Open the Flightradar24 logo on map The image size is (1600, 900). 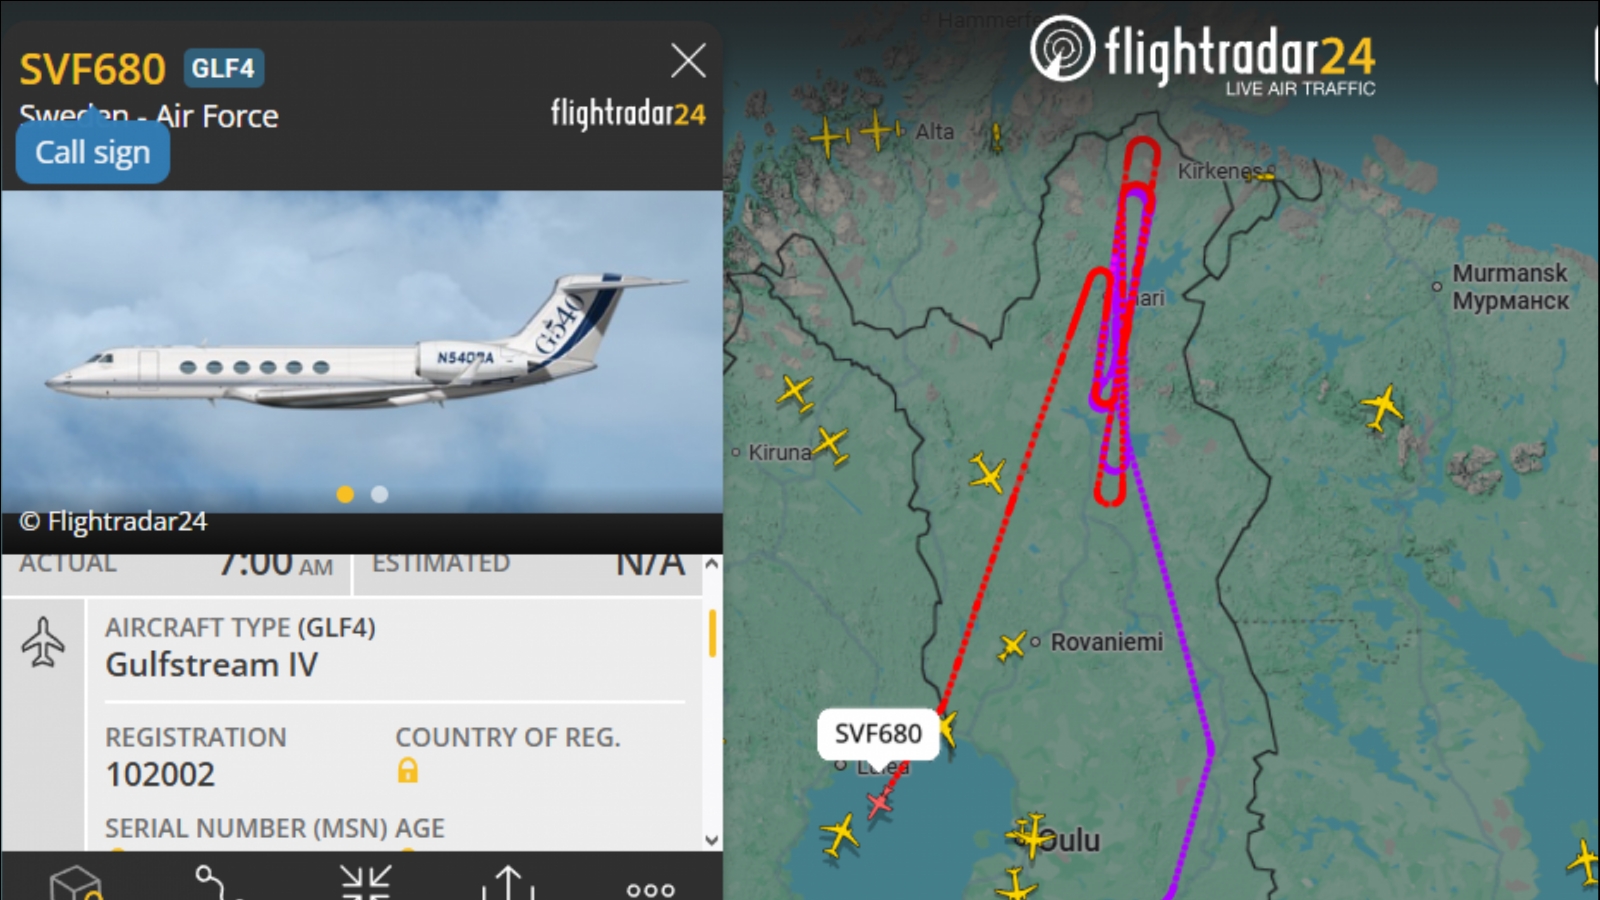pos(1203,55)
